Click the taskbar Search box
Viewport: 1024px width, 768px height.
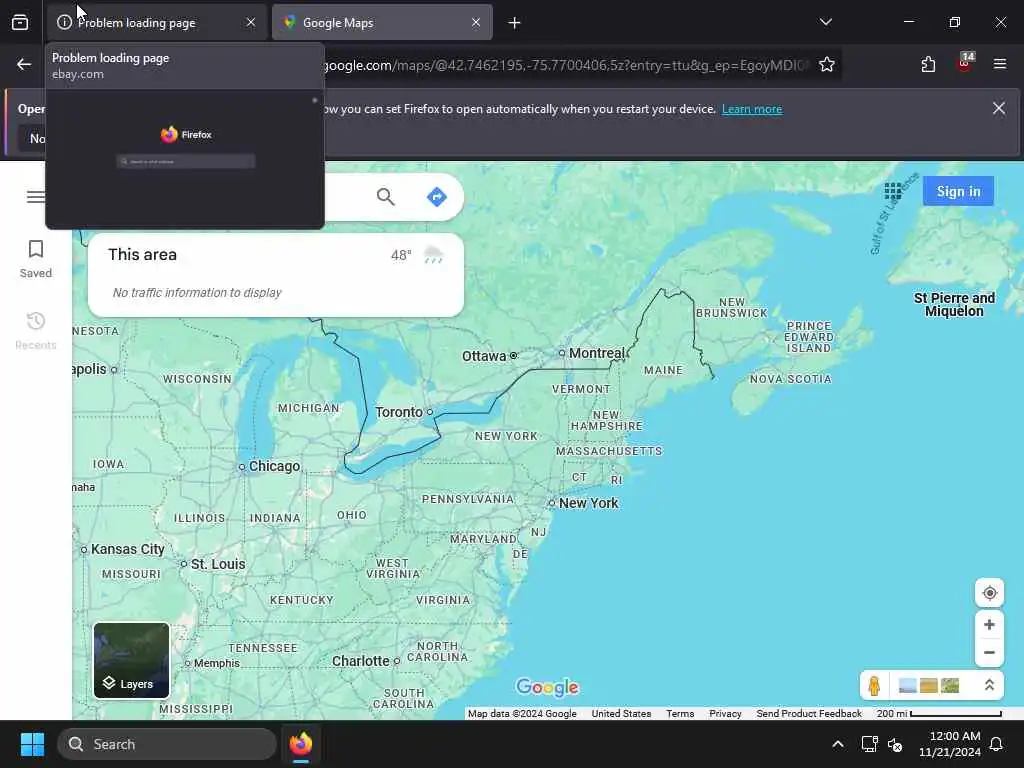pos(167,744)
